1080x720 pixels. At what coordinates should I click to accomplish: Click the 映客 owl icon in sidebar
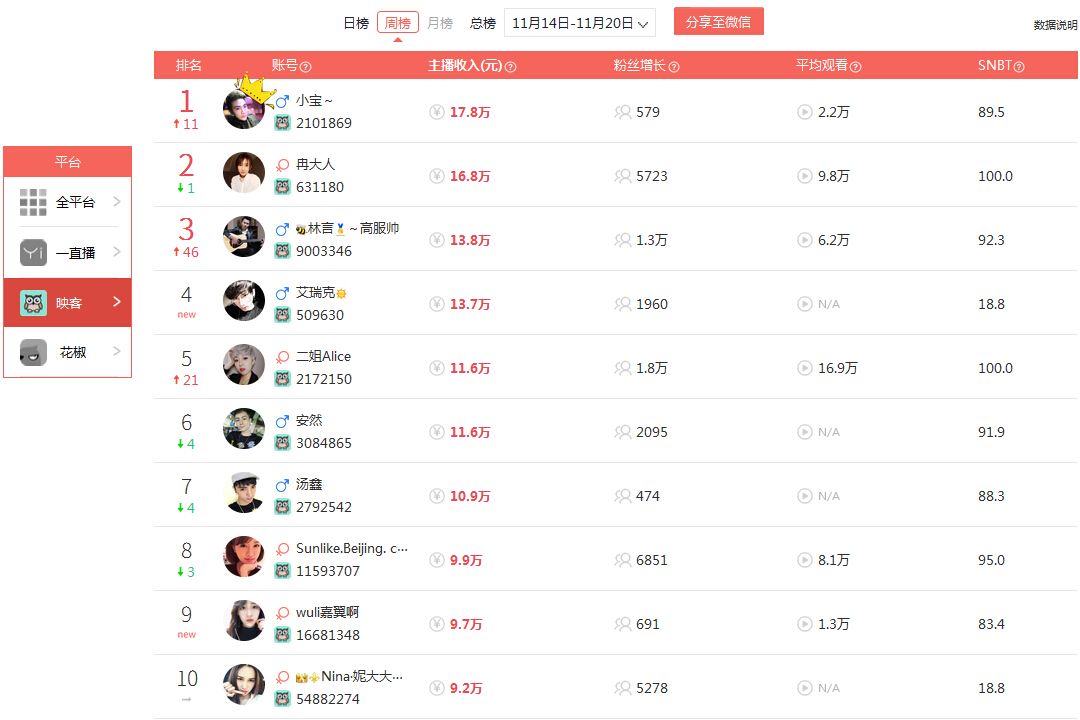coord(33,302)
